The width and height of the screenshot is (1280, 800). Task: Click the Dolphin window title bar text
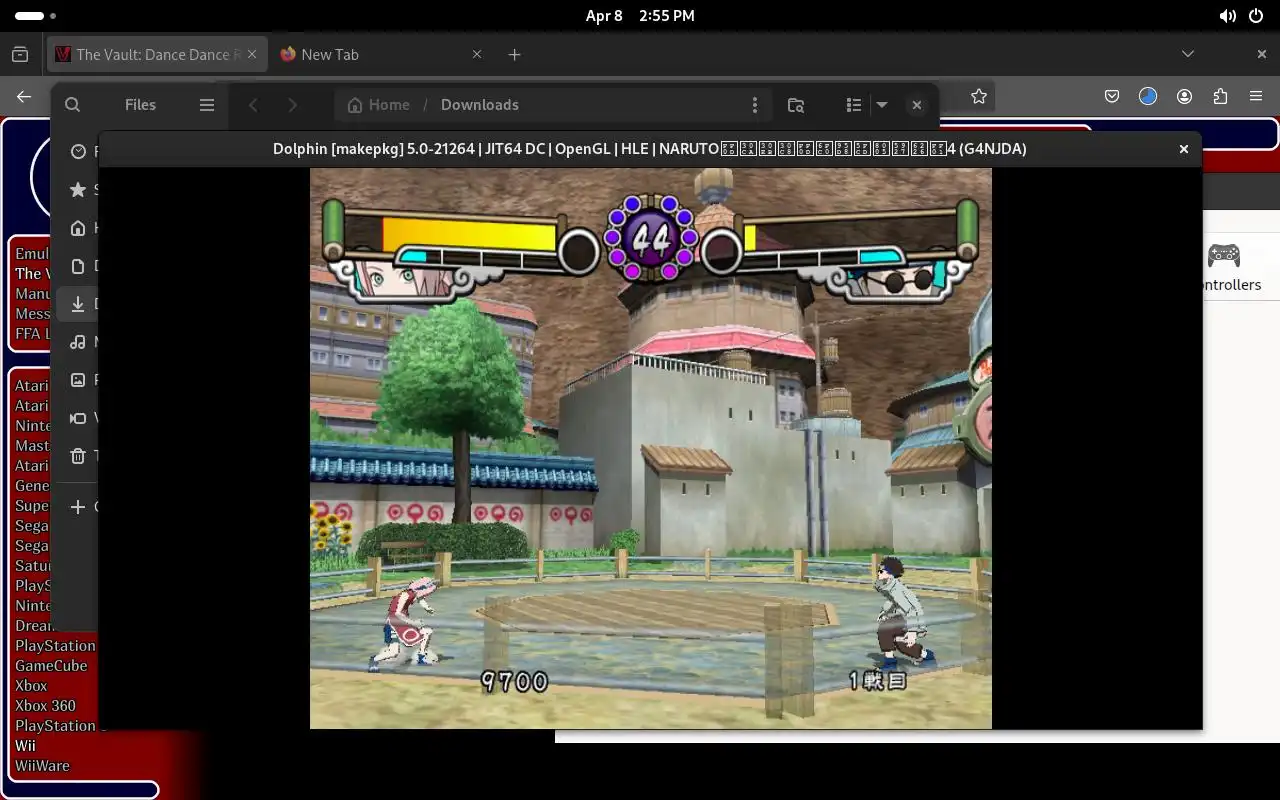tap(650, 149)
